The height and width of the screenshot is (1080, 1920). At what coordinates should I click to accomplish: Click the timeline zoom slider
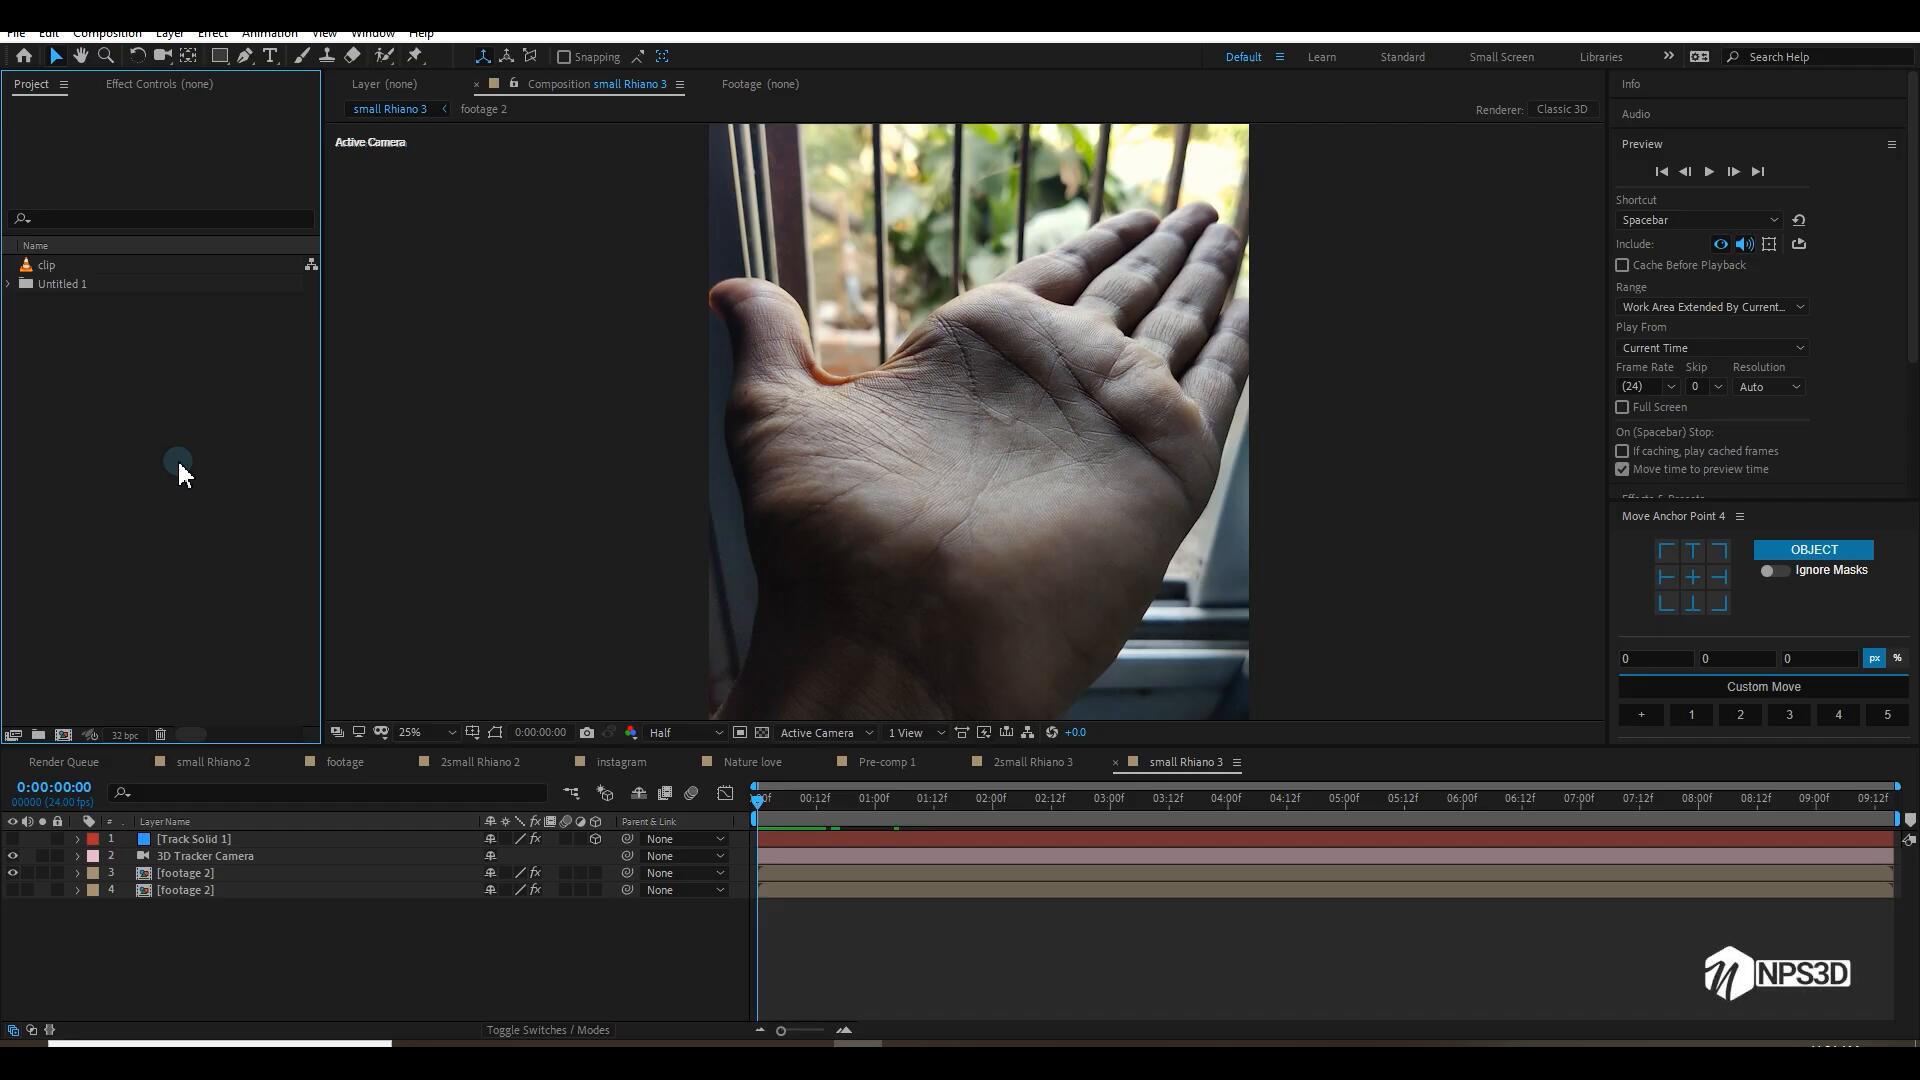[x=781, y=1031]
